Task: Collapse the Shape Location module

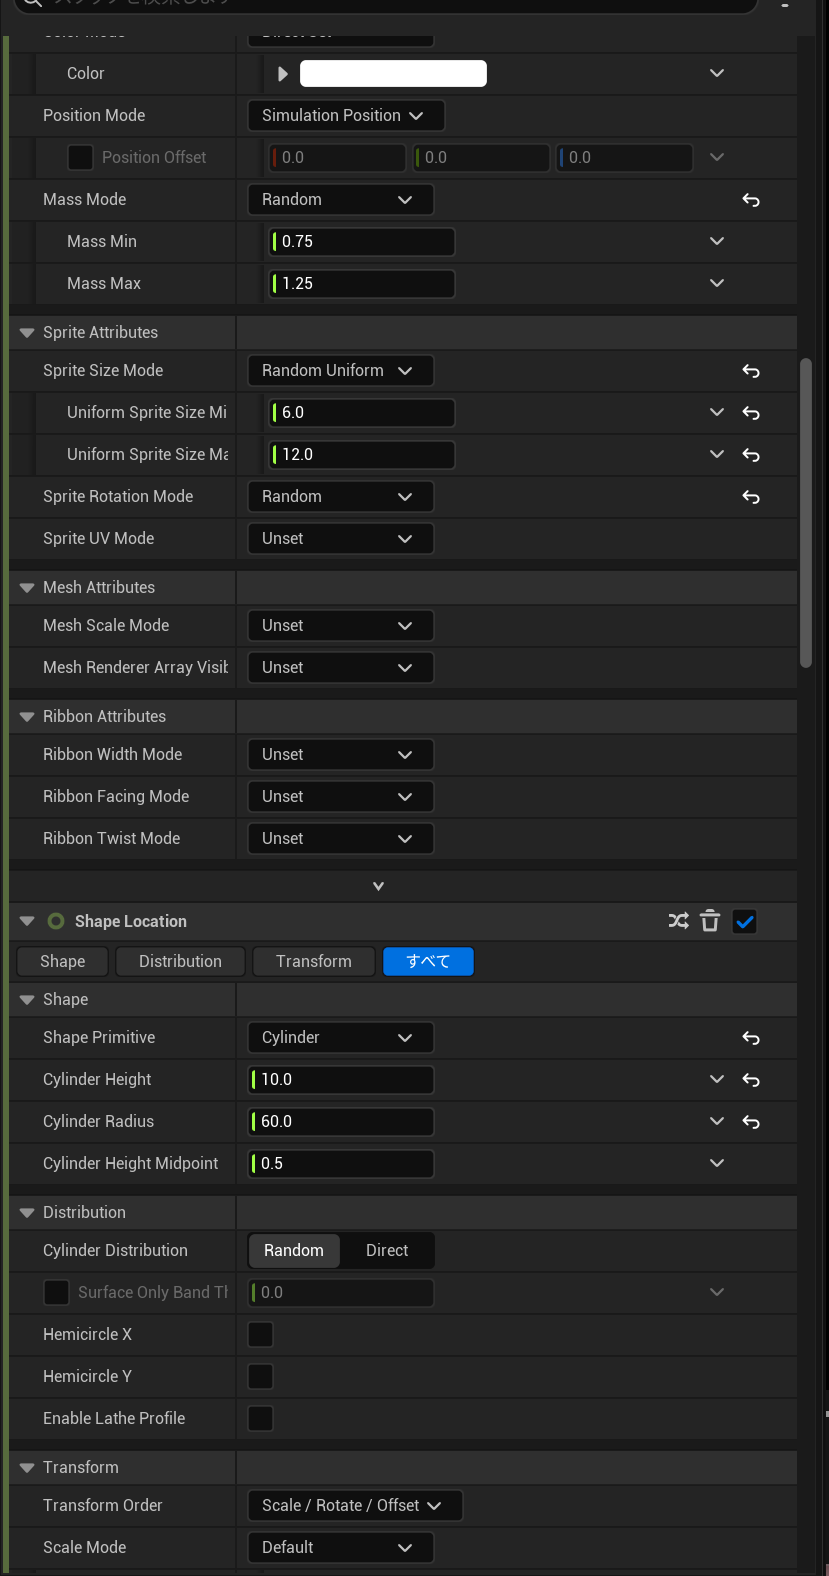Action: (x=27, y=921)
